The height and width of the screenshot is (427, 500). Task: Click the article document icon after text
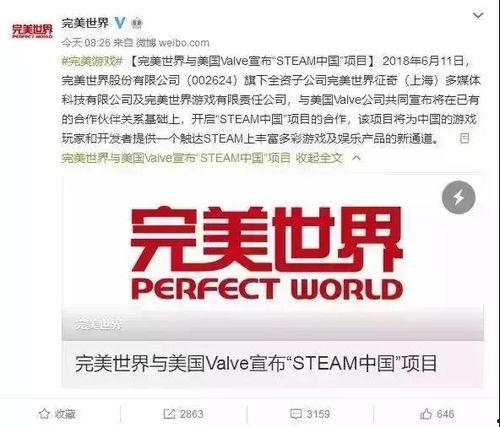click(x=464, y=138)
